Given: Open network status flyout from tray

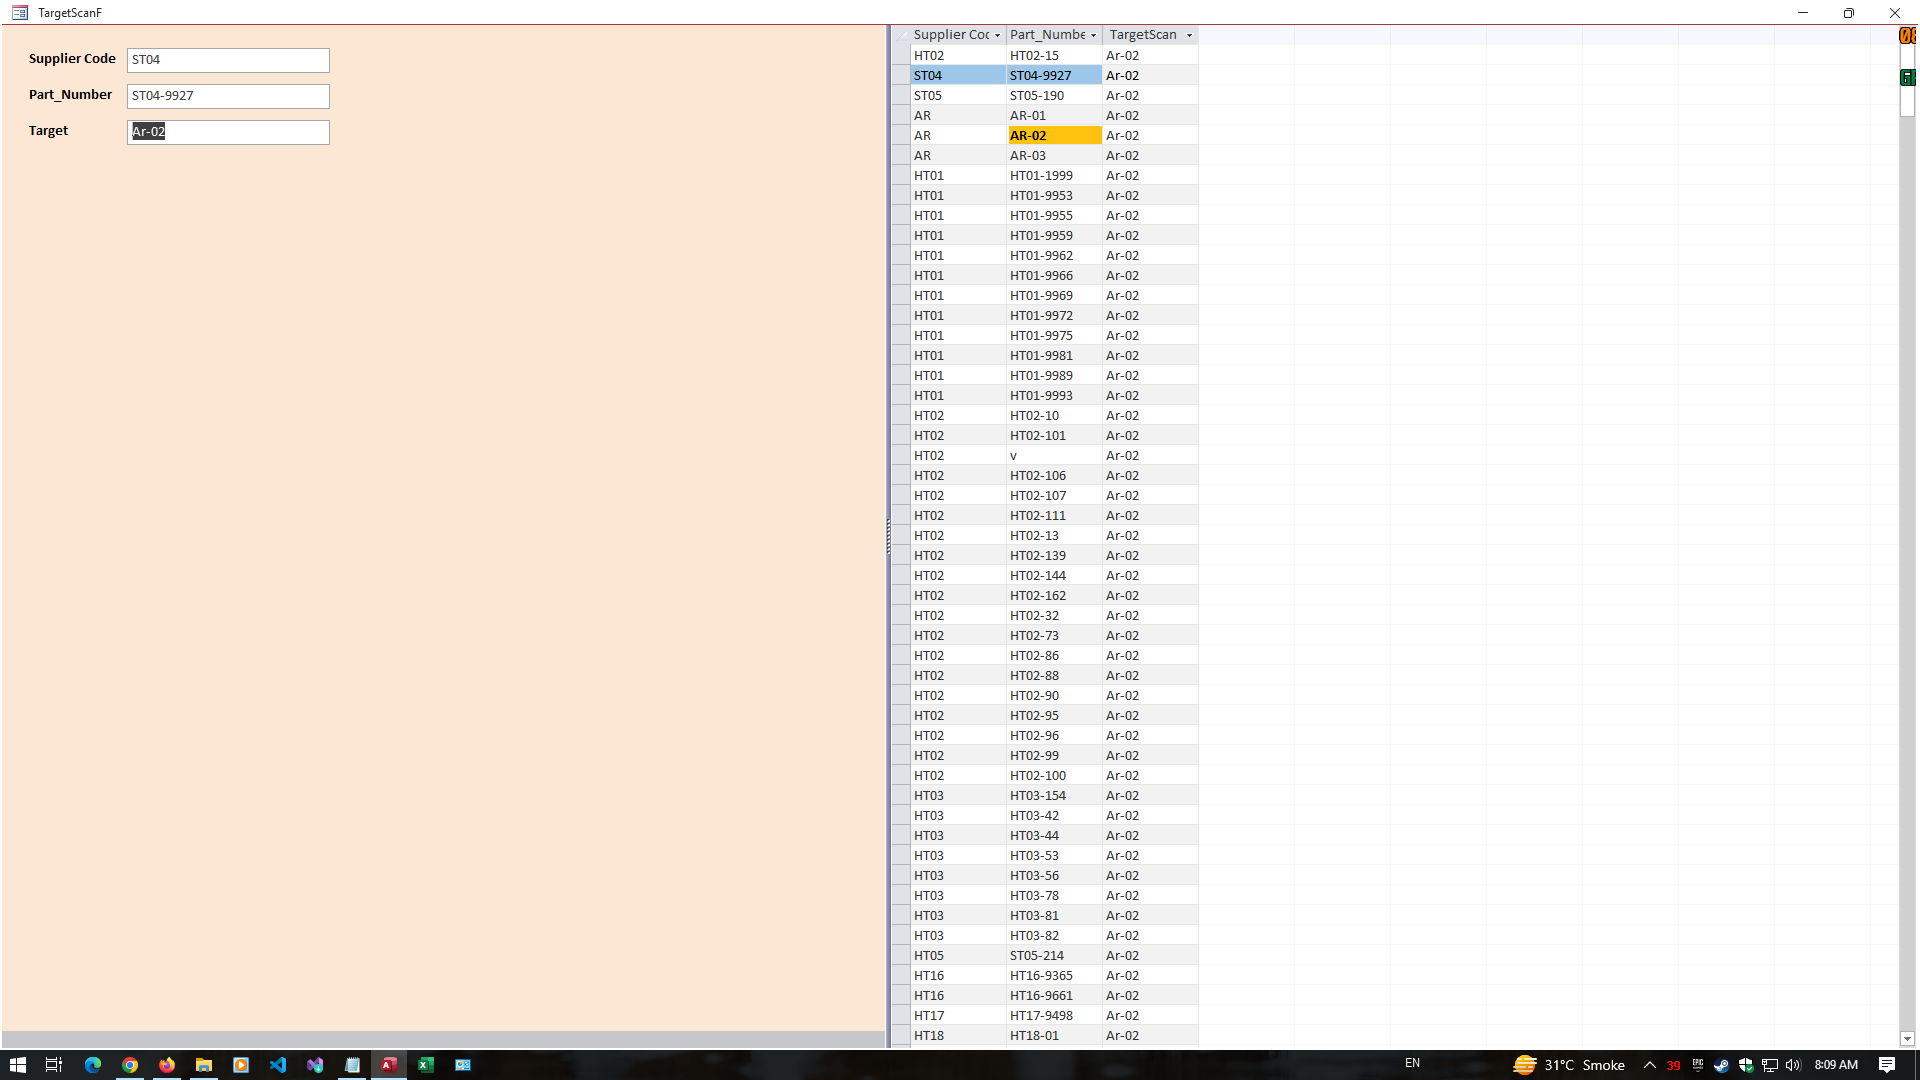Looking at the screenshot, I should [x=1770, y=1065].
